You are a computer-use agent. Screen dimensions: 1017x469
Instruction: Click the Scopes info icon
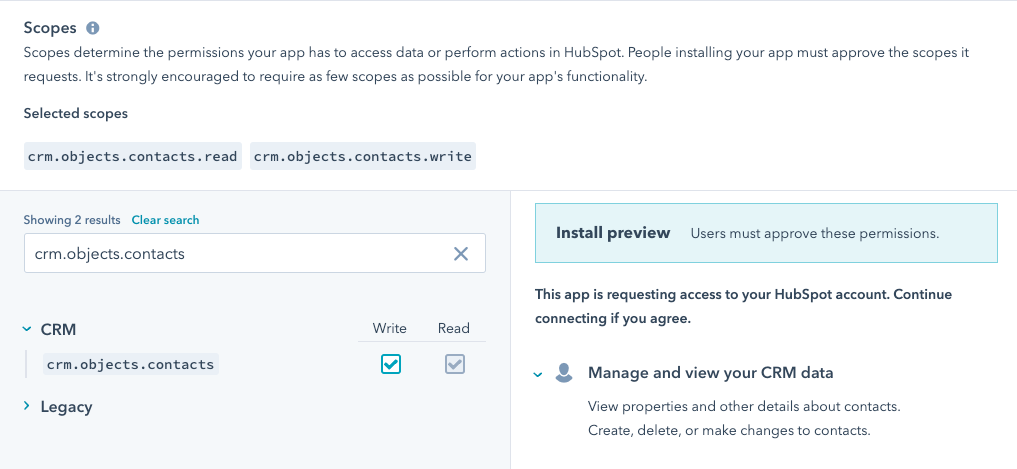point(93,28)
